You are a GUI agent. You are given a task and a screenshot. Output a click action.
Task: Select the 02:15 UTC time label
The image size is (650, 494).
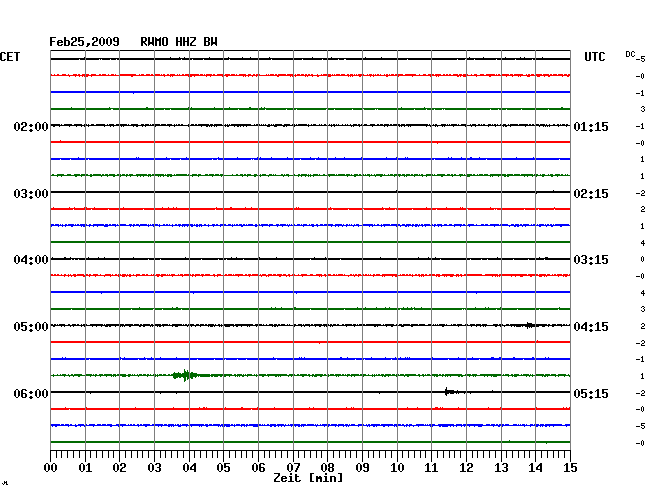click(591, 194)
